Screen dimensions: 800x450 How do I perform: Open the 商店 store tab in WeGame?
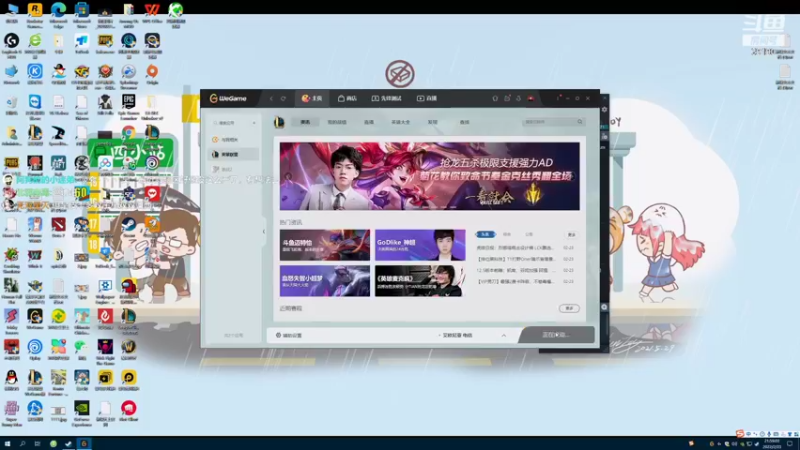pos(347,98)
